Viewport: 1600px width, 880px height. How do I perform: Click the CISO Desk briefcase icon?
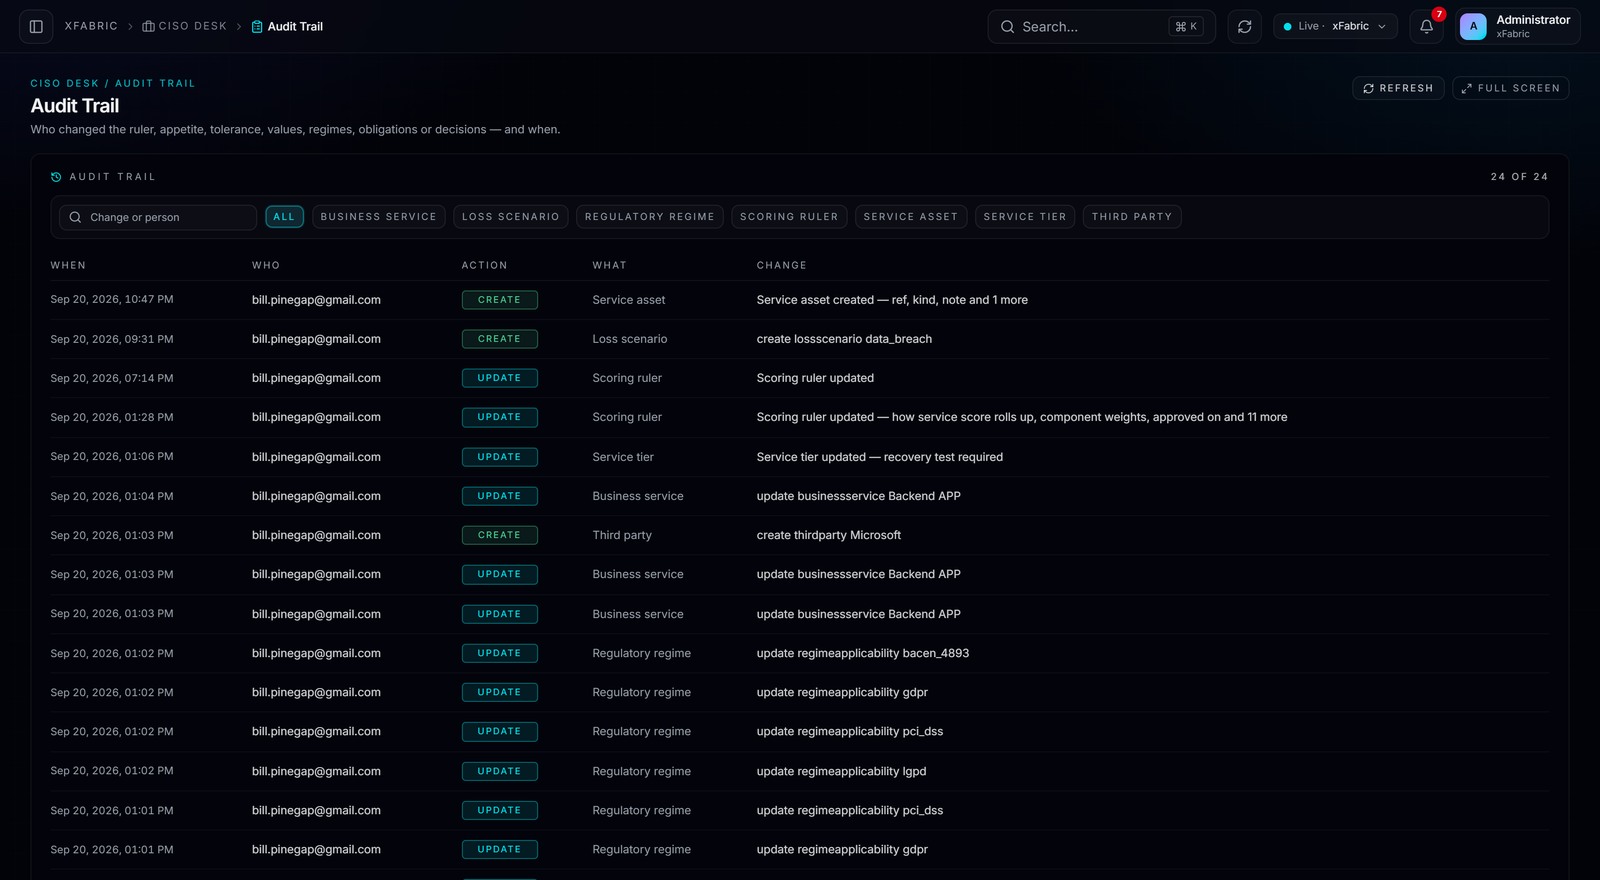pos(148,27)
